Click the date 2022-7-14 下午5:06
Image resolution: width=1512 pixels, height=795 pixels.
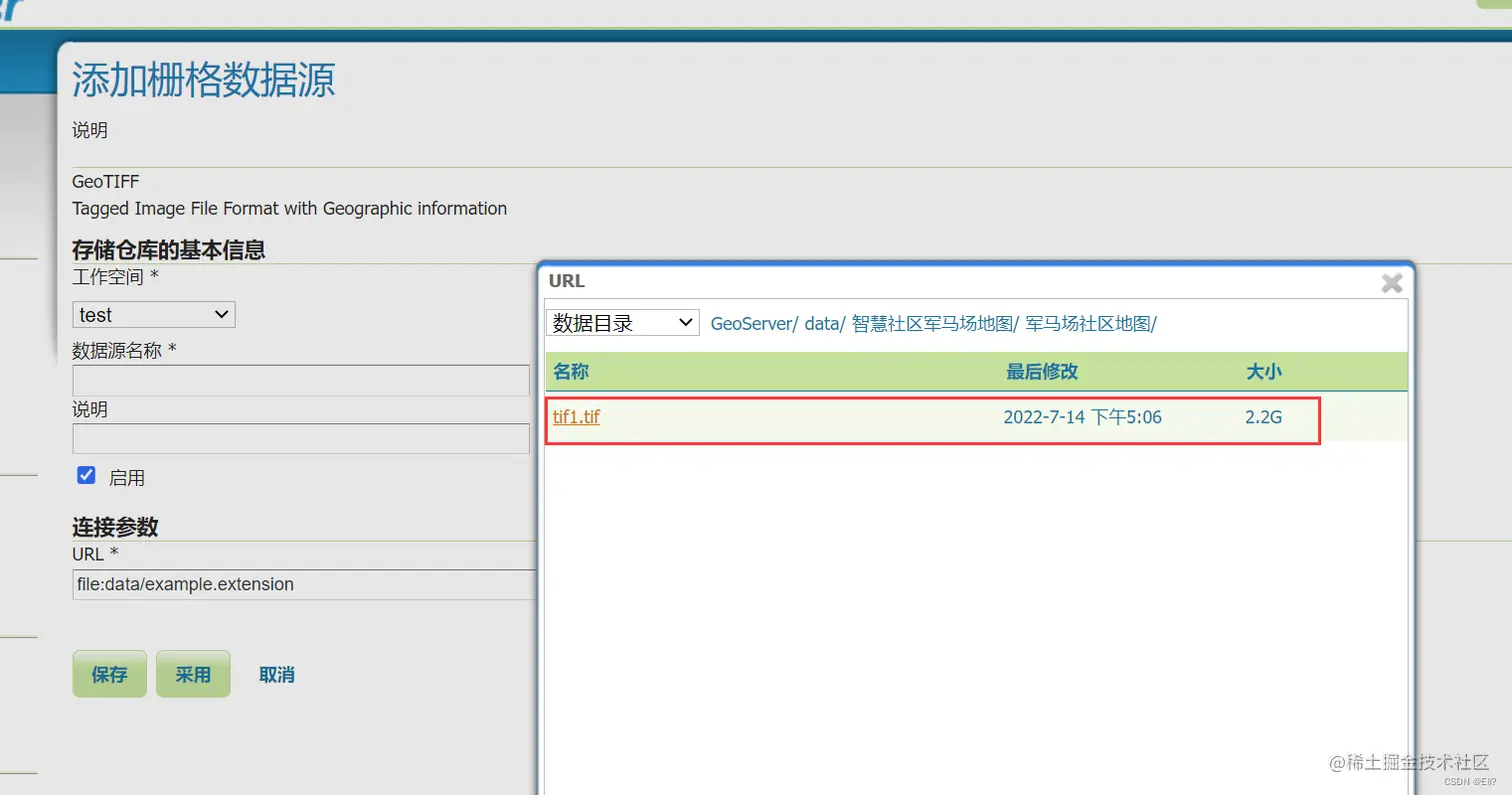coord(1083,417)
